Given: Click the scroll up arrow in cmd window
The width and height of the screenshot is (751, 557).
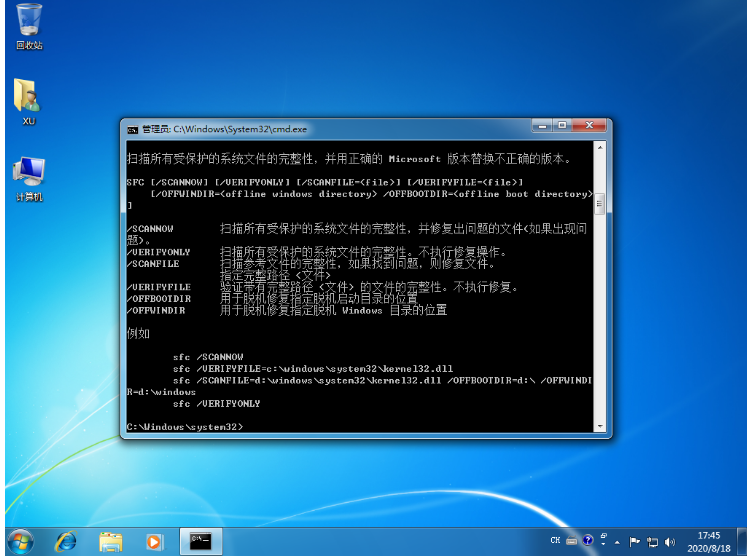Looking at the screenshot, I should (599, 149).
